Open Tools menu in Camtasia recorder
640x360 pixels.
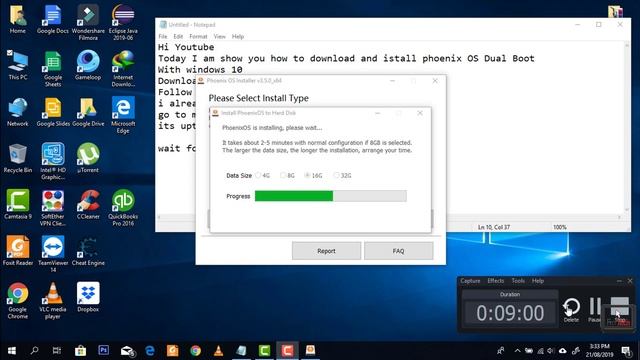pos(518,281)
